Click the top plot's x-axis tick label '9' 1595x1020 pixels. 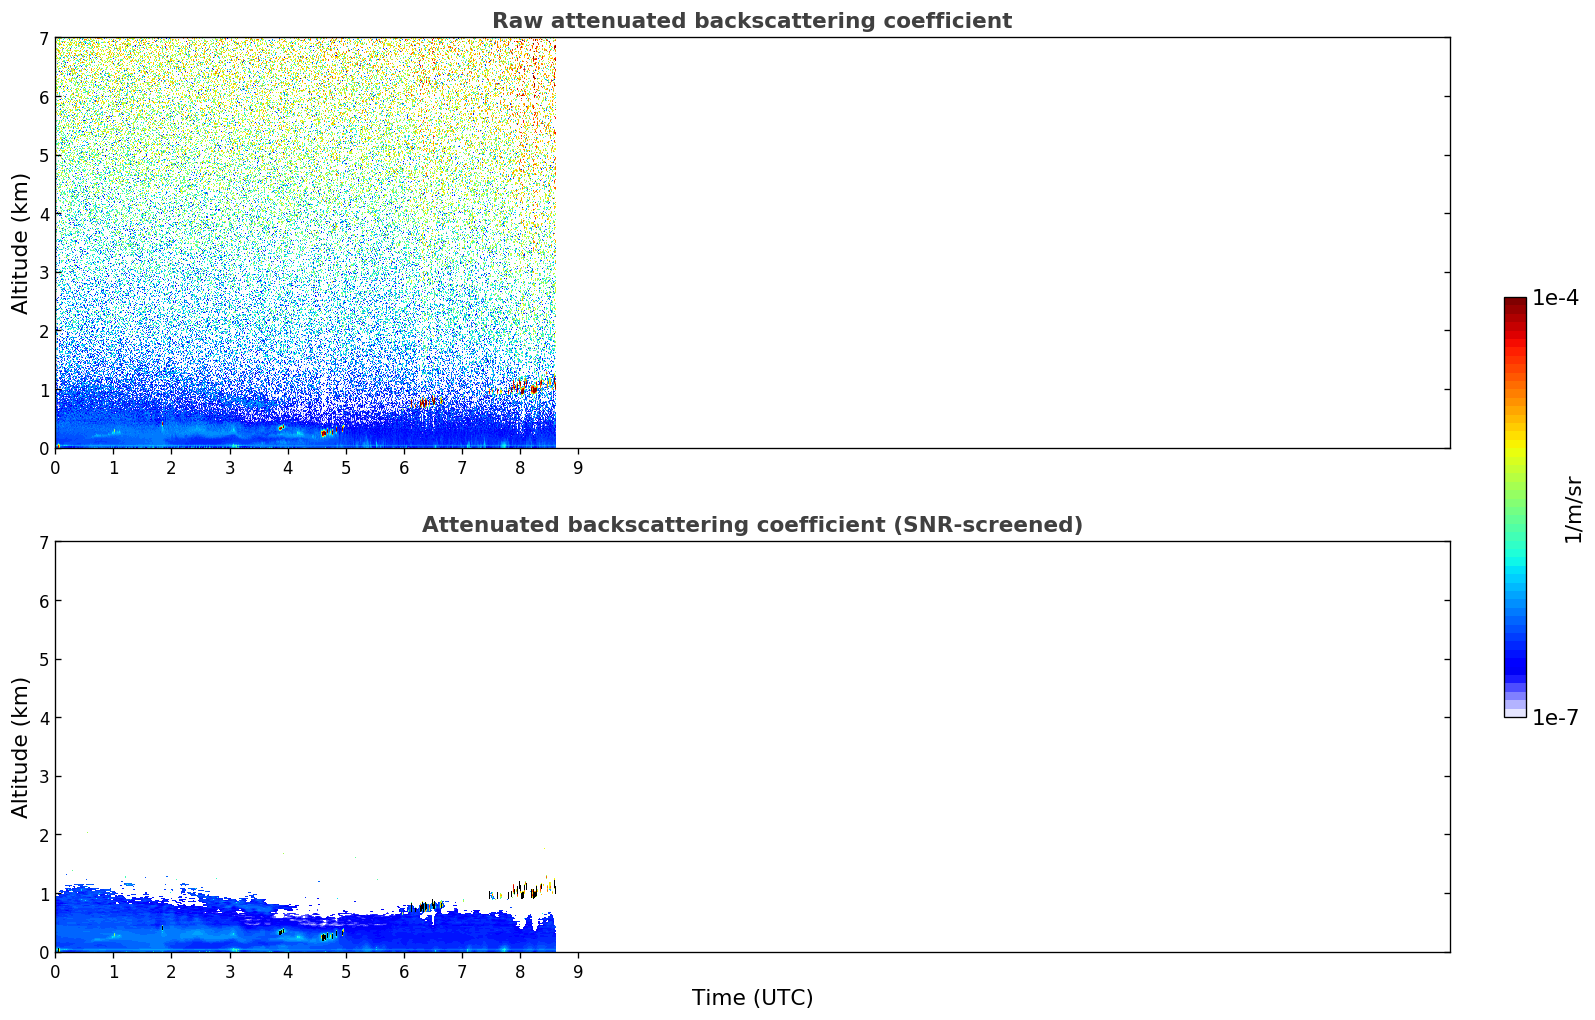pos(578,467)
